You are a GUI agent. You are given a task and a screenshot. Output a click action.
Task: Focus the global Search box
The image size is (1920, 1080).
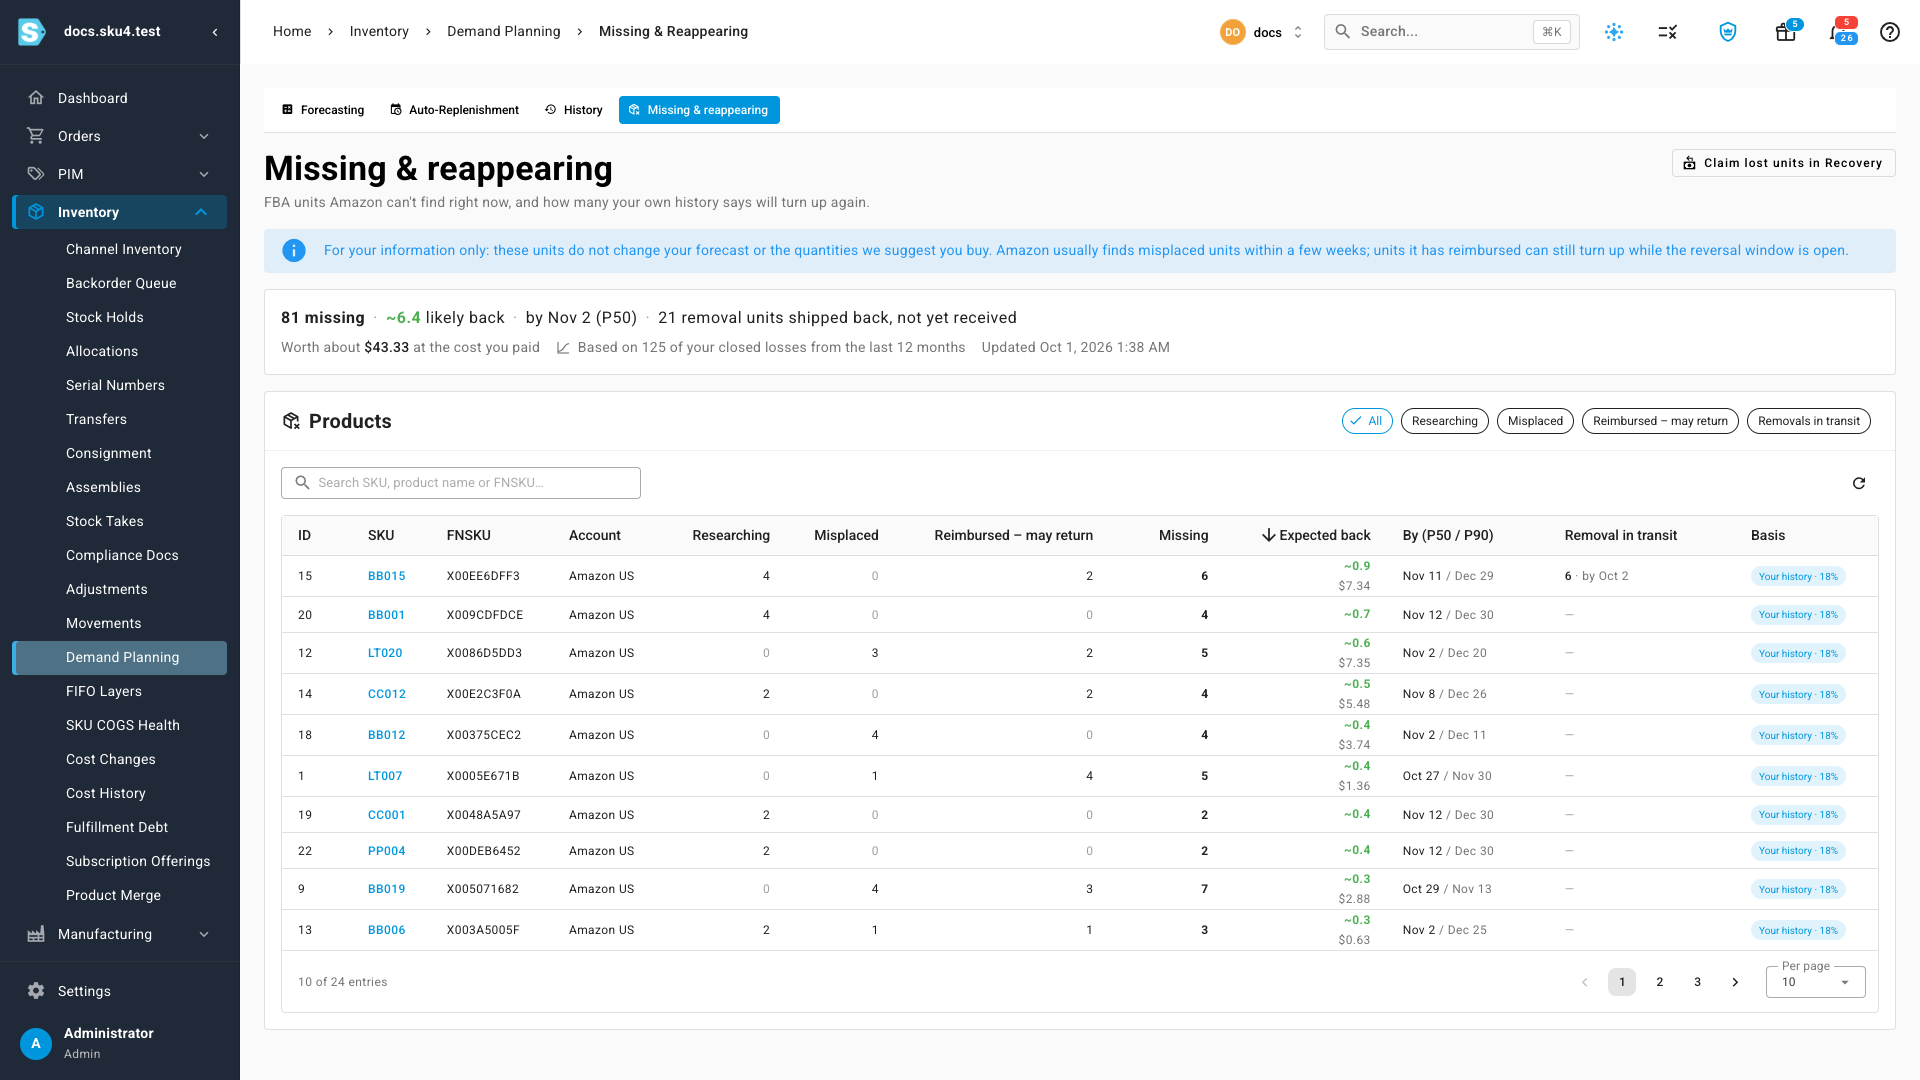pyautogui.click(x=1452, y=32)
